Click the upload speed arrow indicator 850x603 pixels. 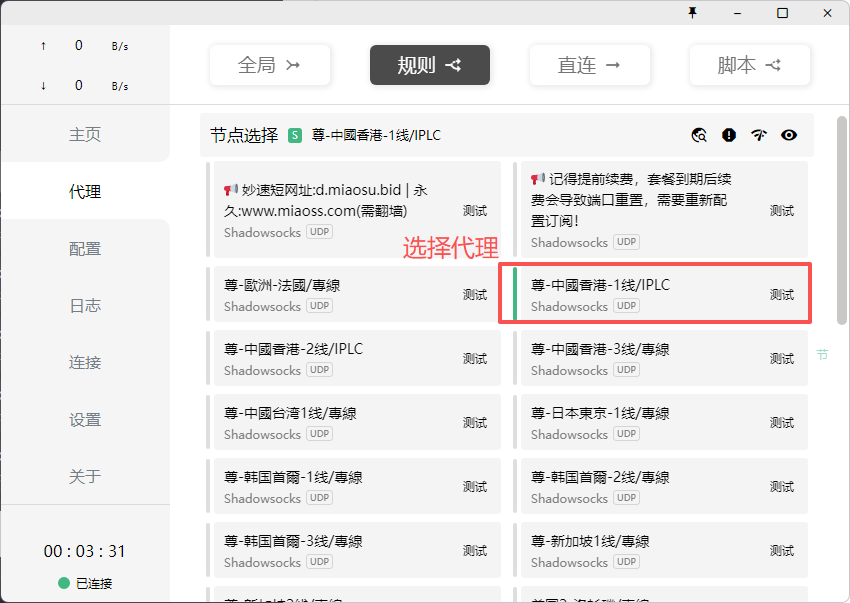pos(43,46)
